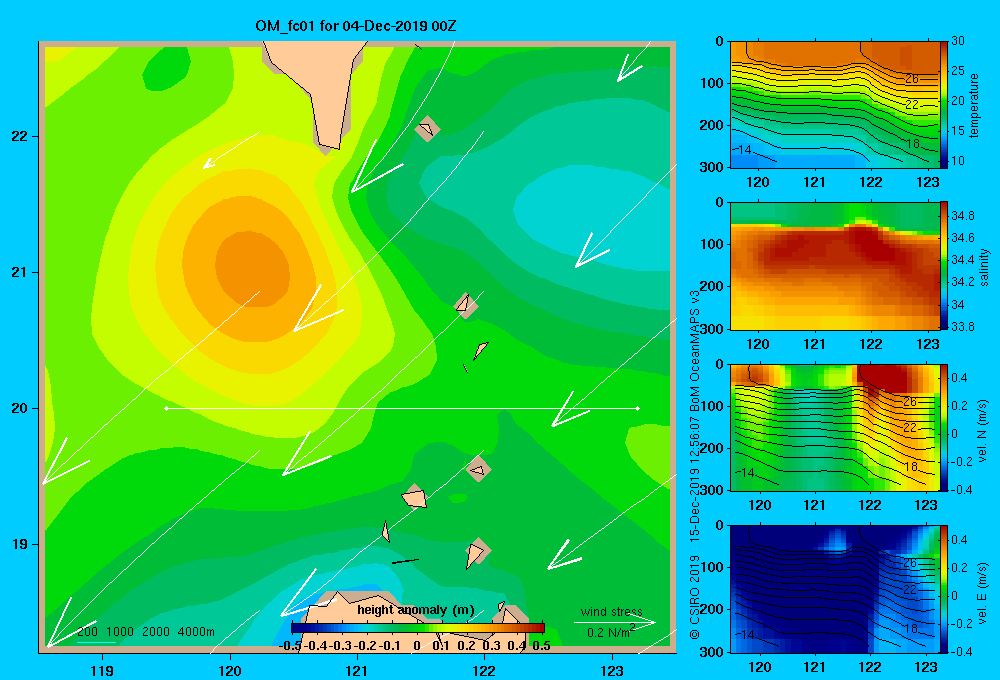Click longitude label 119 below main map
1000x680 pixels.
pos(103,670)
